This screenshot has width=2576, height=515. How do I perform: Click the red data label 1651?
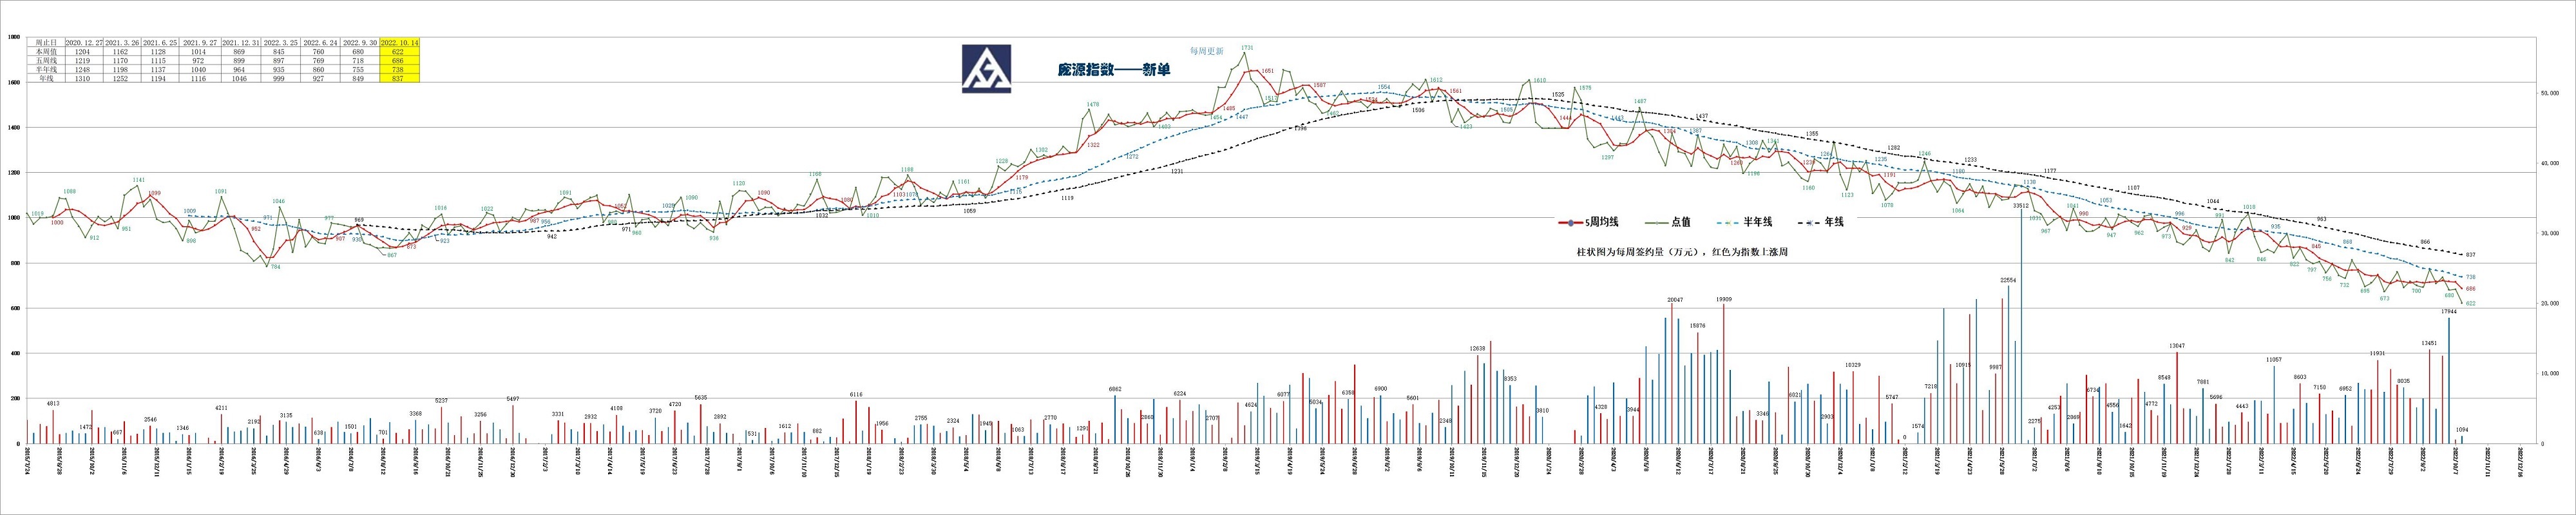1268,71
